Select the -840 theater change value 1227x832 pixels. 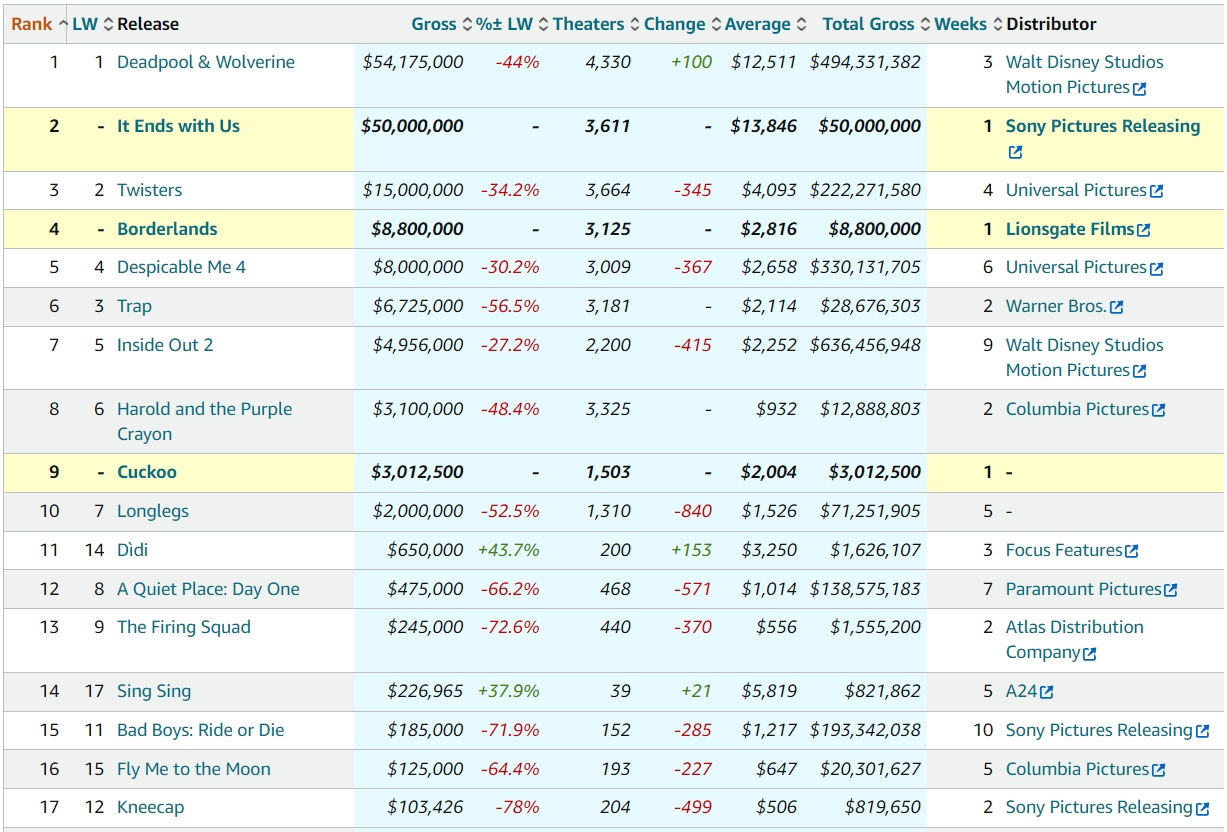click(693, 511)
